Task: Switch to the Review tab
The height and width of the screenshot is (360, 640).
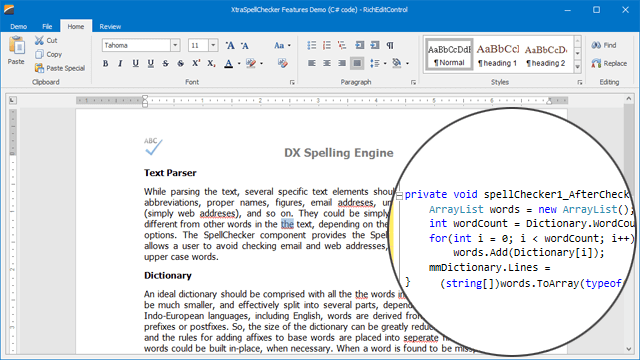Action: click(110, 27)
